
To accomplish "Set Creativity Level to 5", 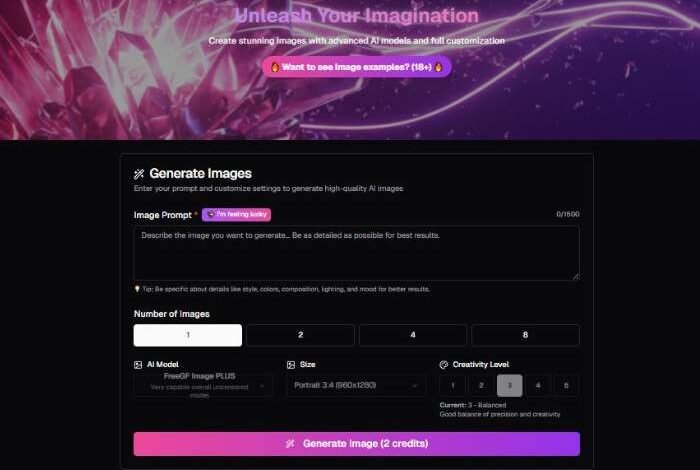I will [566, 386].
